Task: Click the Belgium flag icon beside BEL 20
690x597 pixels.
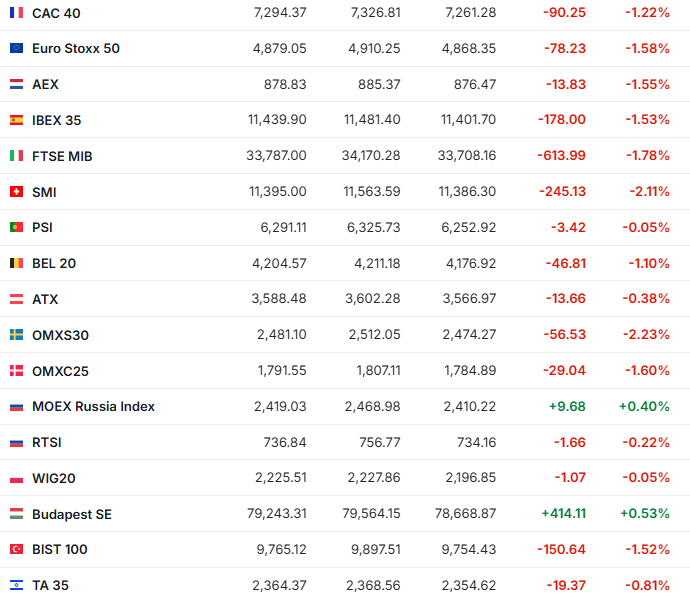Action: point(16,264)
